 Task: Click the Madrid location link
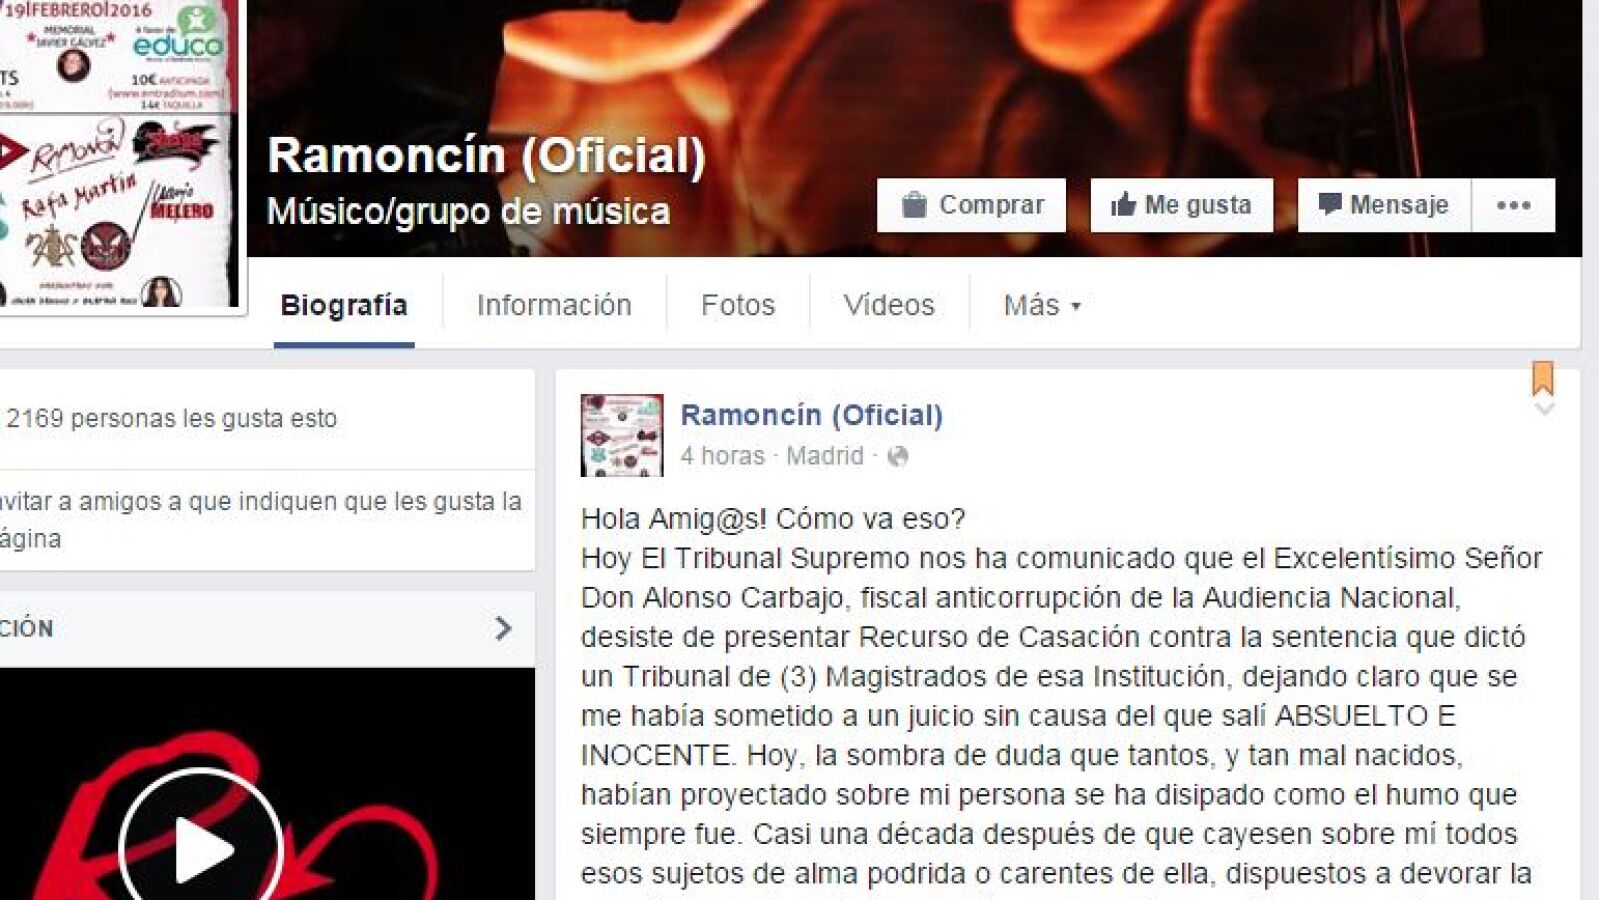824,456
